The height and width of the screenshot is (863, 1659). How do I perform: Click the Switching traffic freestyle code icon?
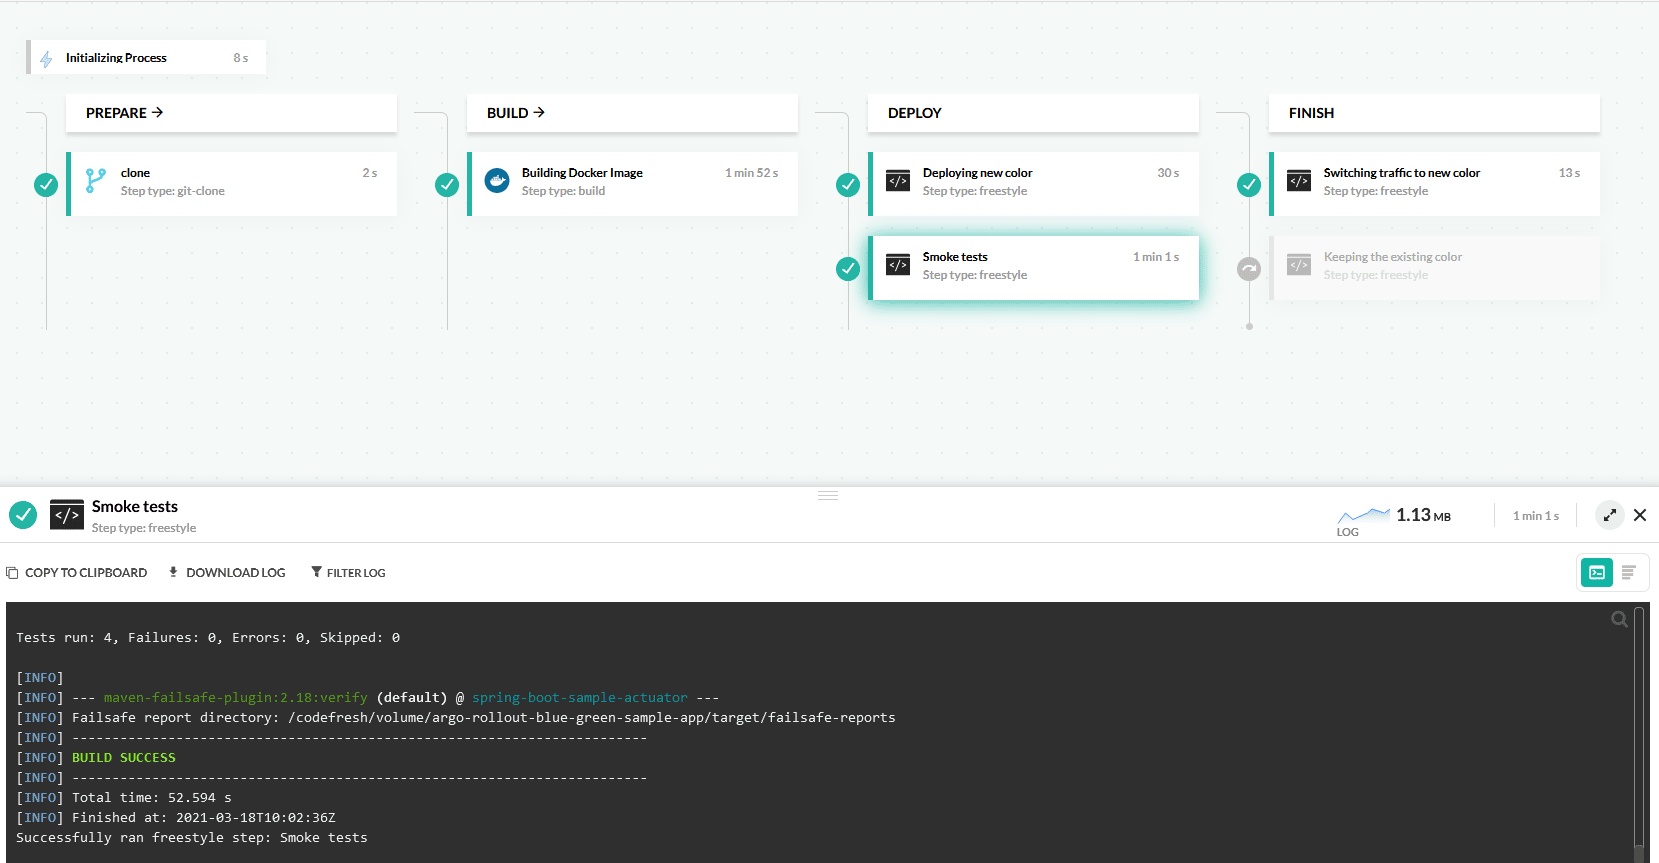[x=1299, y=181]
